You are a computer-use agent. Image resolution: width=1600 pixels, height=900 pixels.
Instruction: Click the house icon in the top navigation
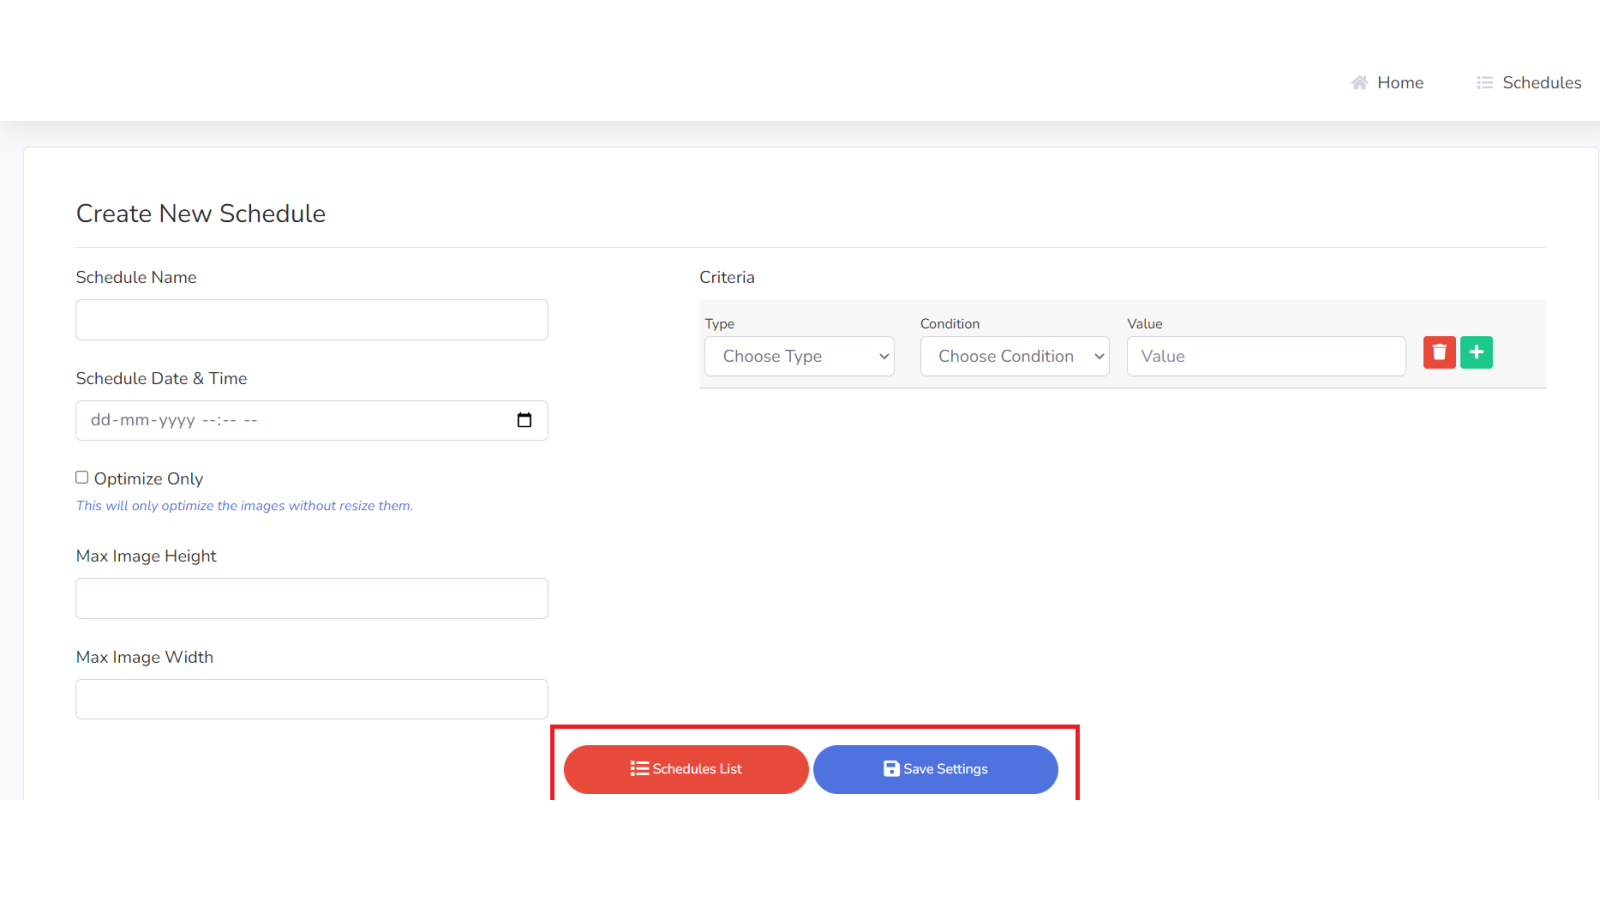[1359, 83]
